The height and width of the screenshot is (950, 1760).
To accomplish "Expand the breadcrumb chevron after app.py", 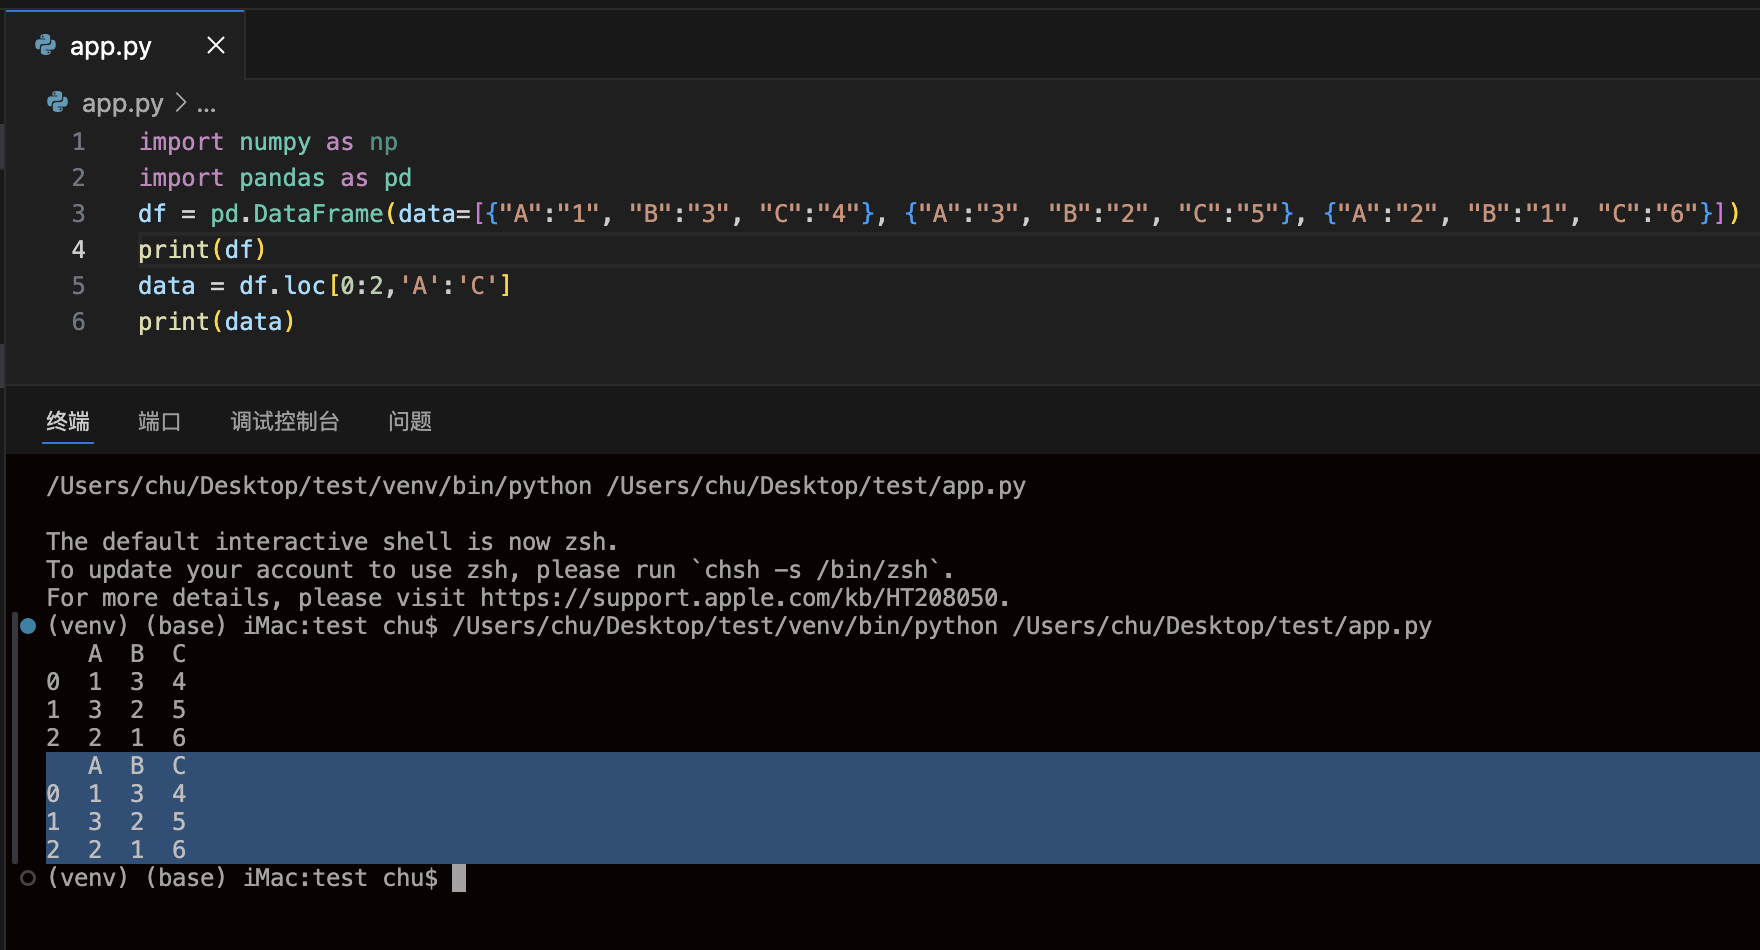I will [181, 102].
